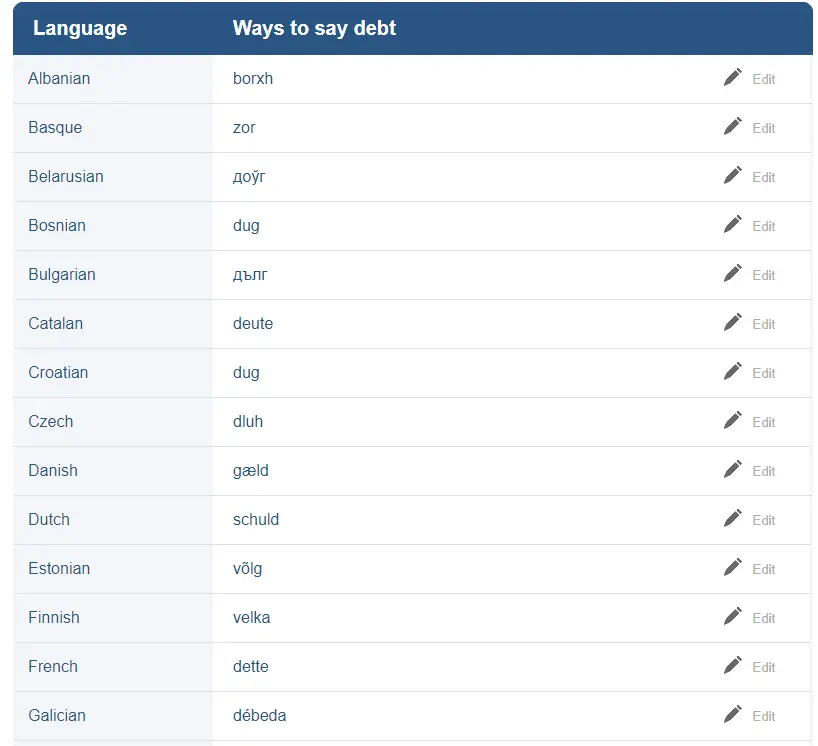Hit the pencil icon in the Czech row
This screenshot has width=818, height=746.
tap(733, 421)
